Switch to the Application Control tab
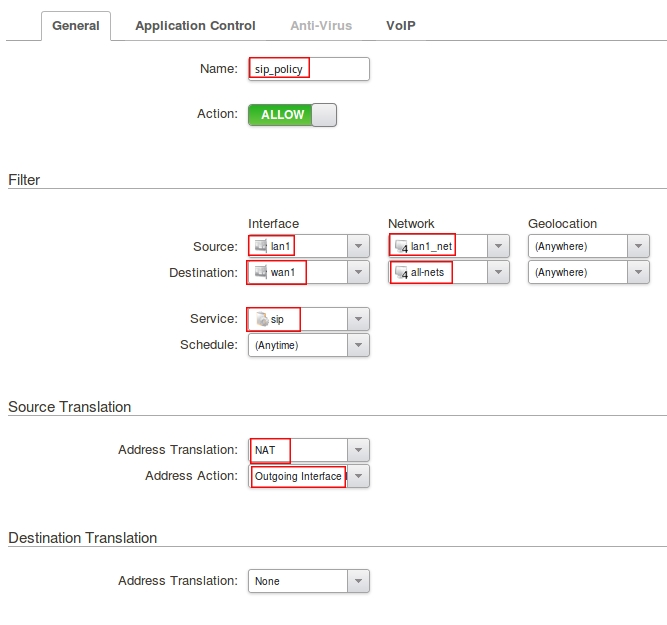 click(195, 26)
